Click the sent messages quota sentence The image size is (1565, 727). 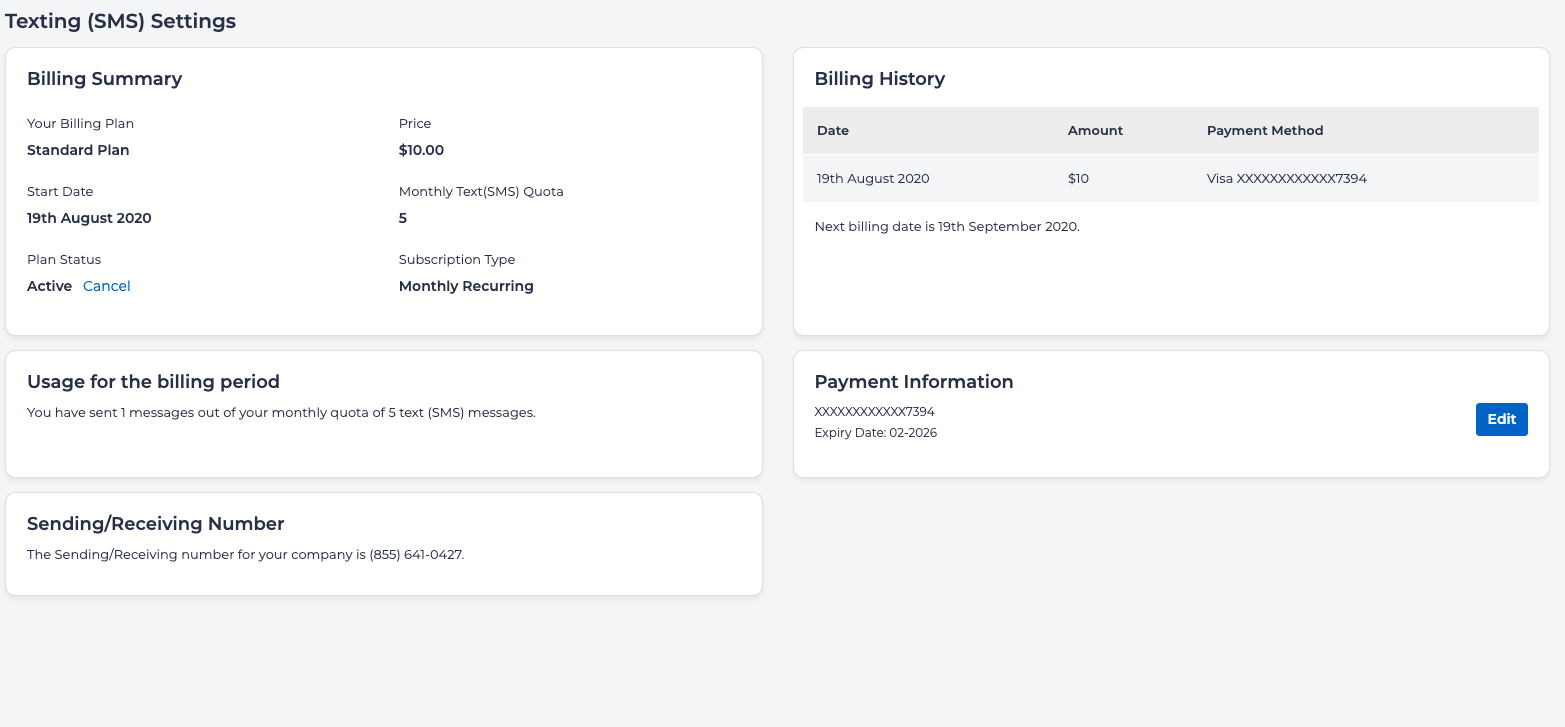click(x=281, y=412)
